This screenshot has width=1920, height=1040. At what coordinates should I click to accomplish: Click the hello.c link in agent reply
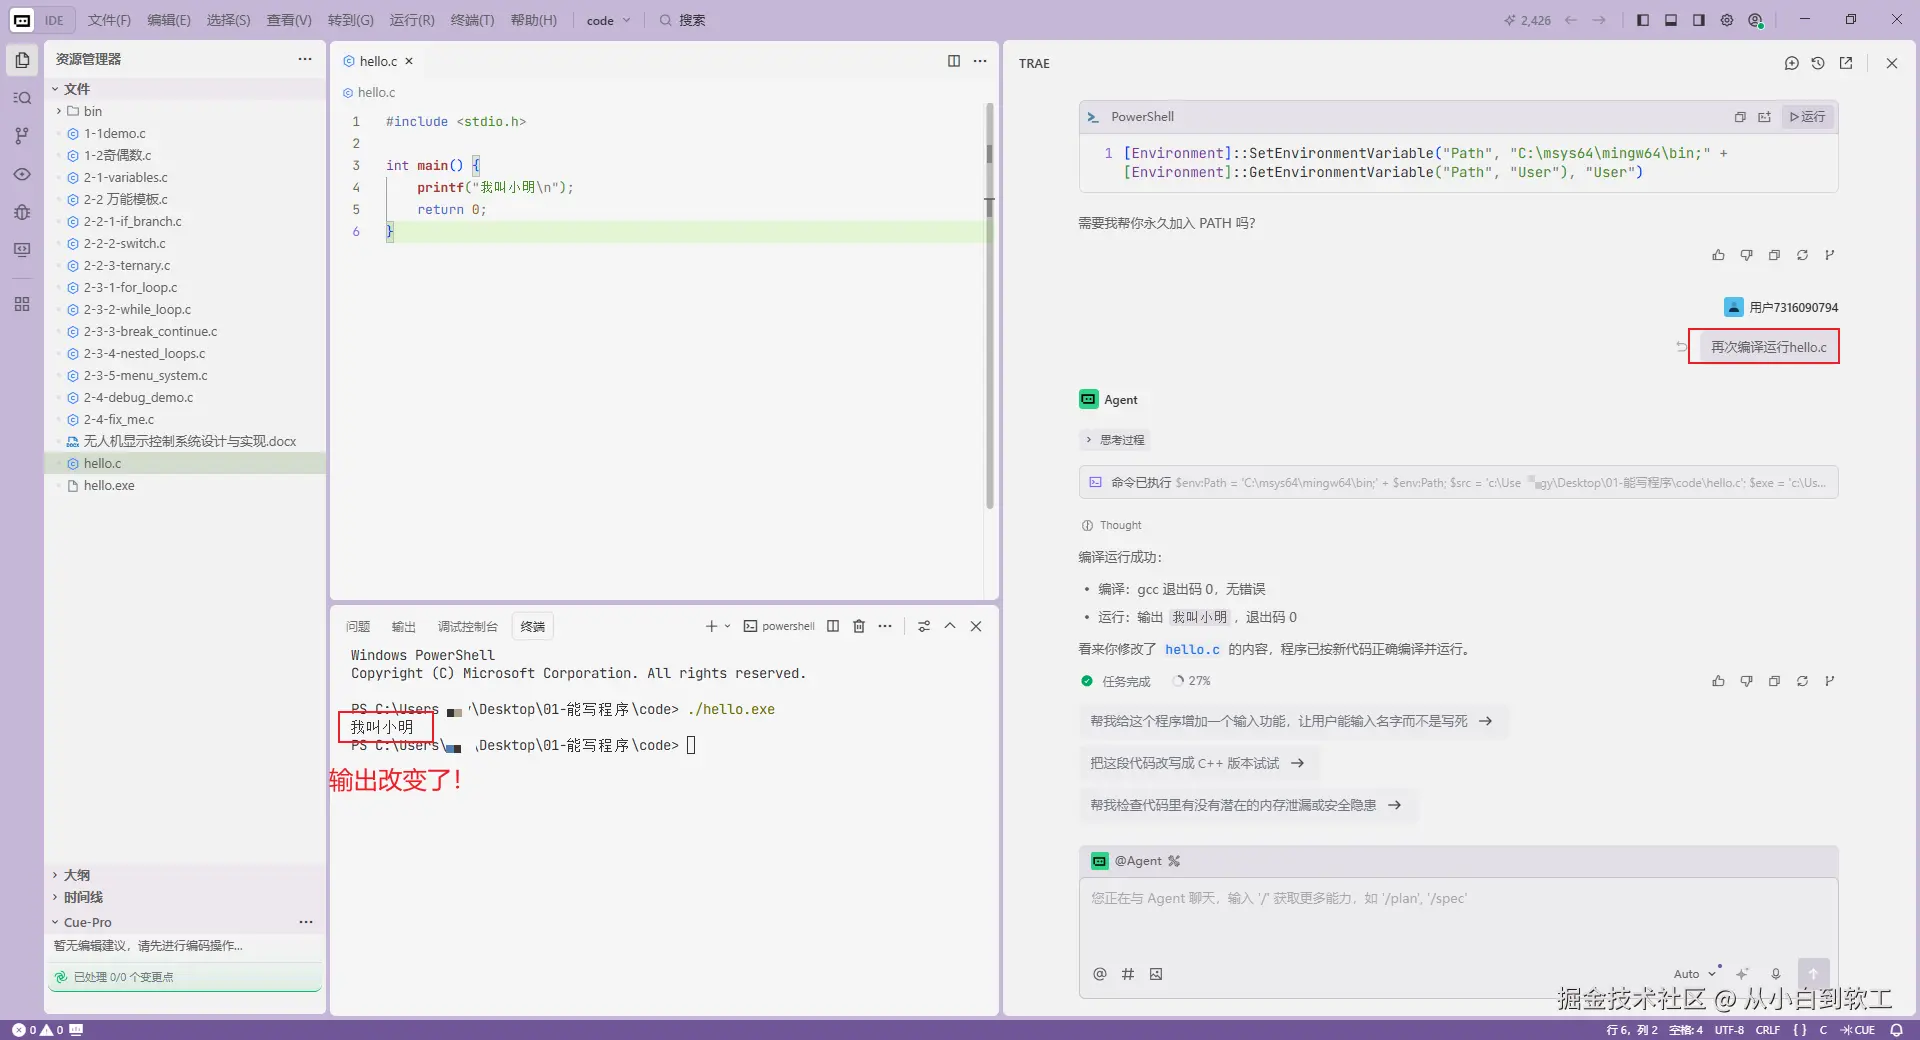pos(1192,649)
